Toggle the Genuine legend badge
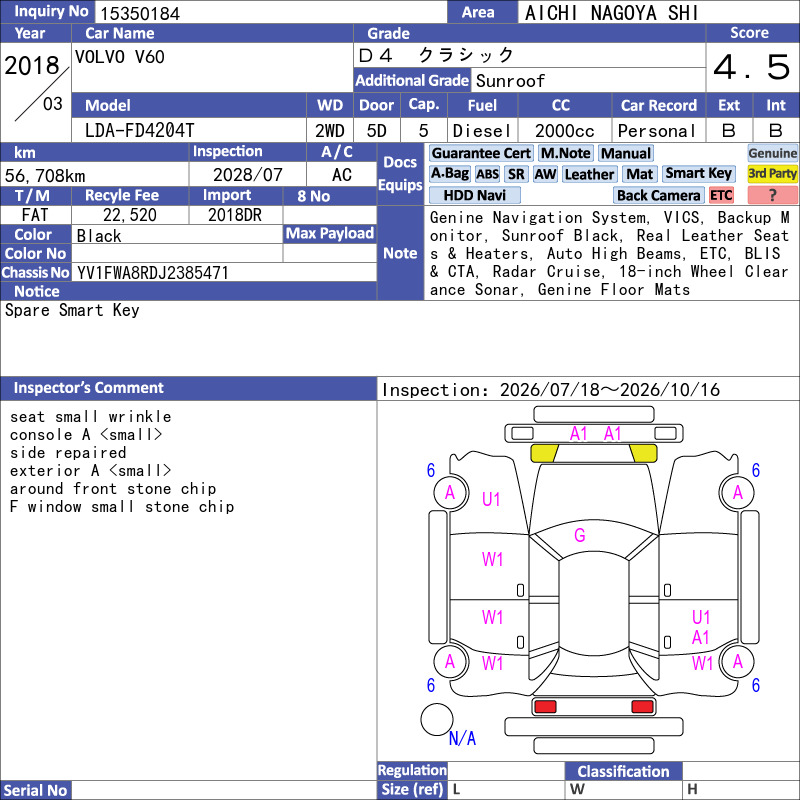The width and height of the screenshot is (800, 800). [772, 153]
